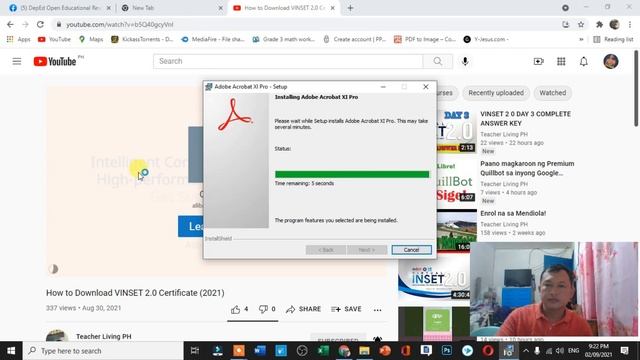Open the YouTube guide hamburger menu
This screenshot has width=640, height=360.
point(17,61)
